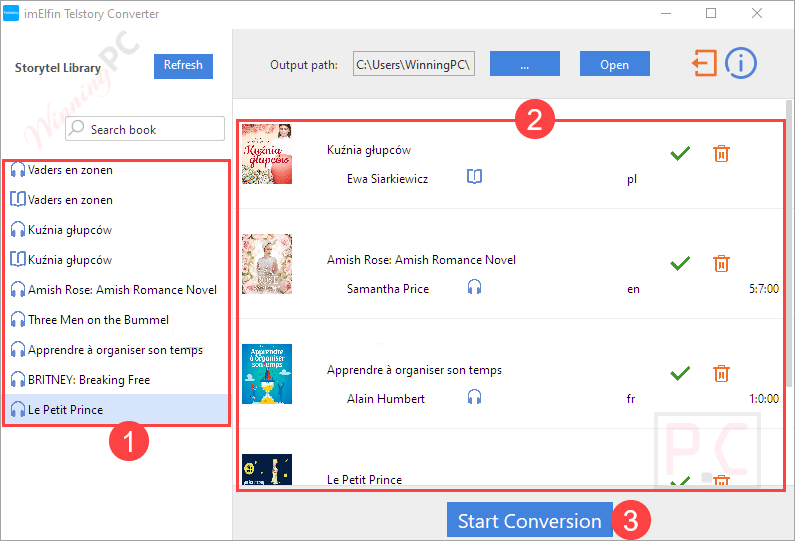Click the headphones icon next to Samantha Price
Screen dimensions: 795x541
(x=474, y=287)
